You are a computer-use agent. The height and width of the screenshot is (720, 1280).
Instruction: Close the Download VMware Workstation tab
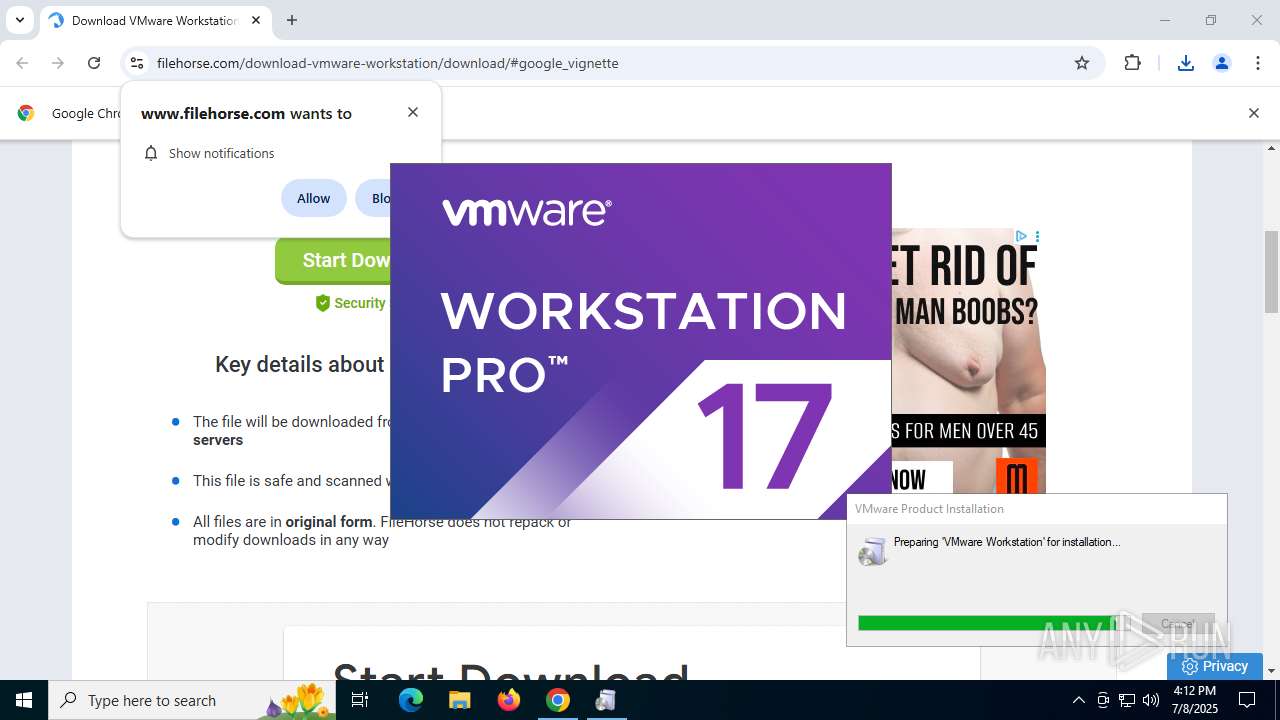256,20
